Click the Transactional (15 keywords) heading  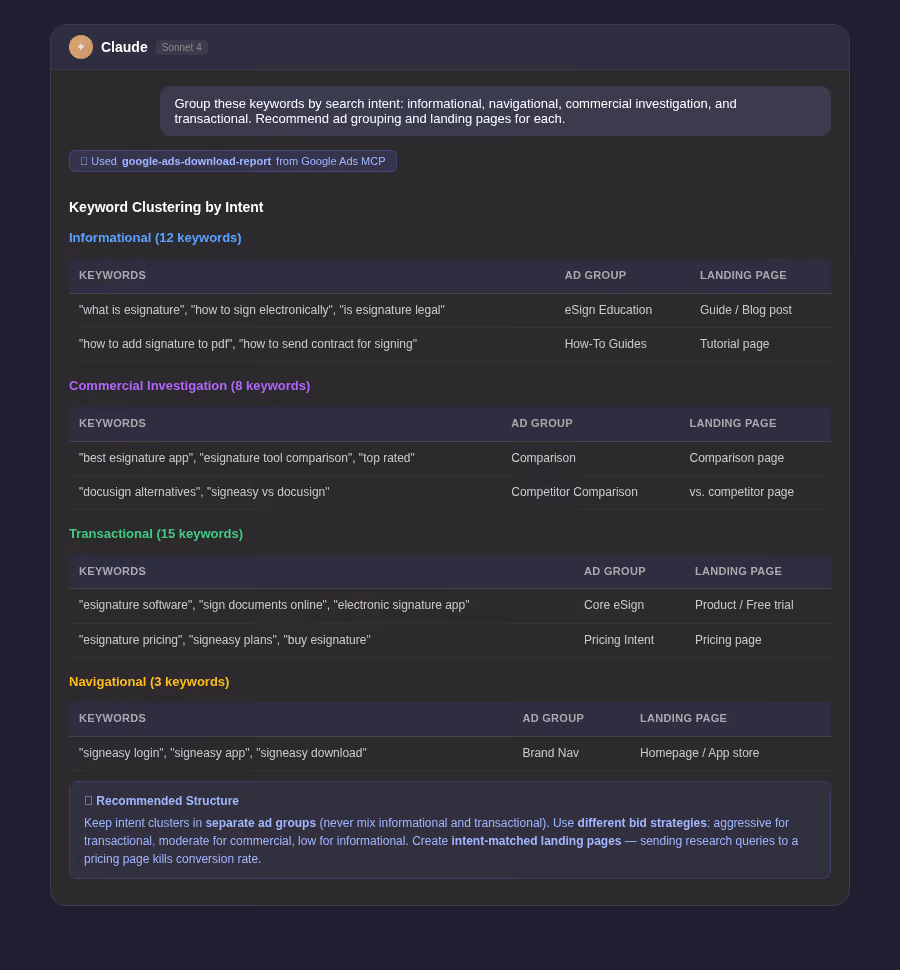click(x=156, y=533)
